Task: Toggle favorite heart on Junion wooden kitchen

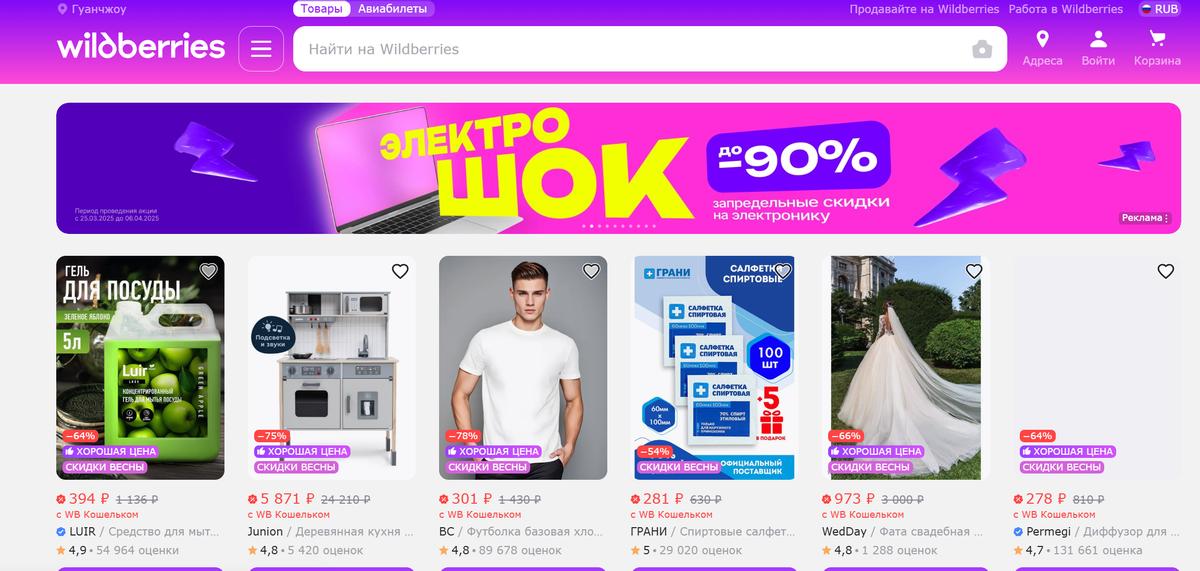Action: click(x=400, y=271)
